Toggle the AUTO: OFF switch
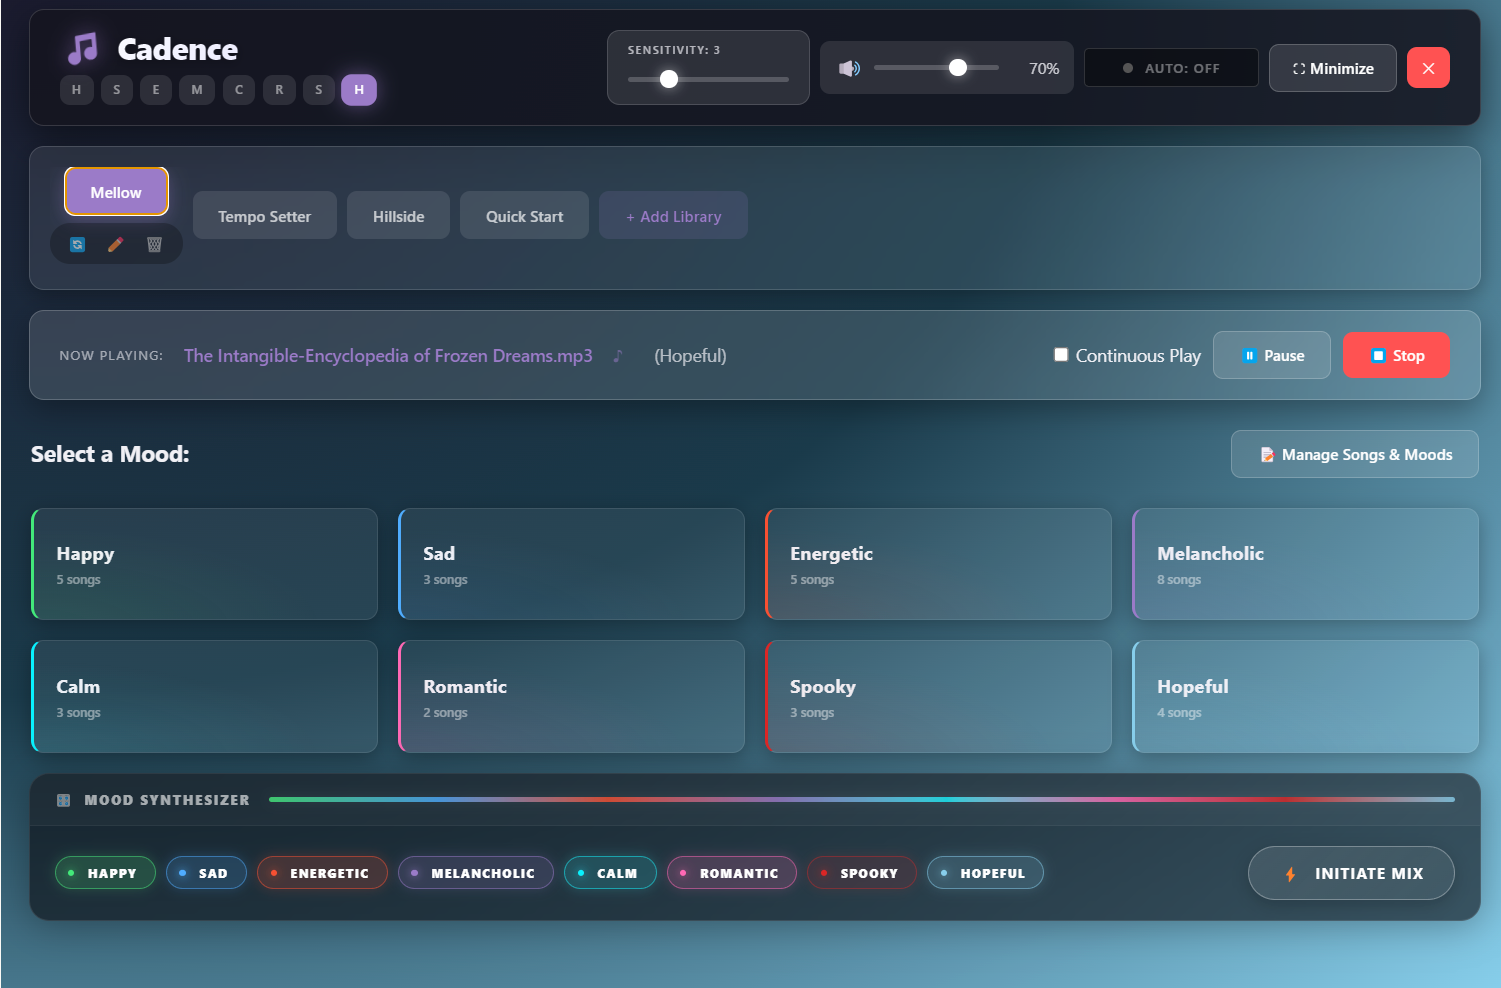Image resolution: width=1501 pixels, height=988 pixels. click(x=1171, y=68)
